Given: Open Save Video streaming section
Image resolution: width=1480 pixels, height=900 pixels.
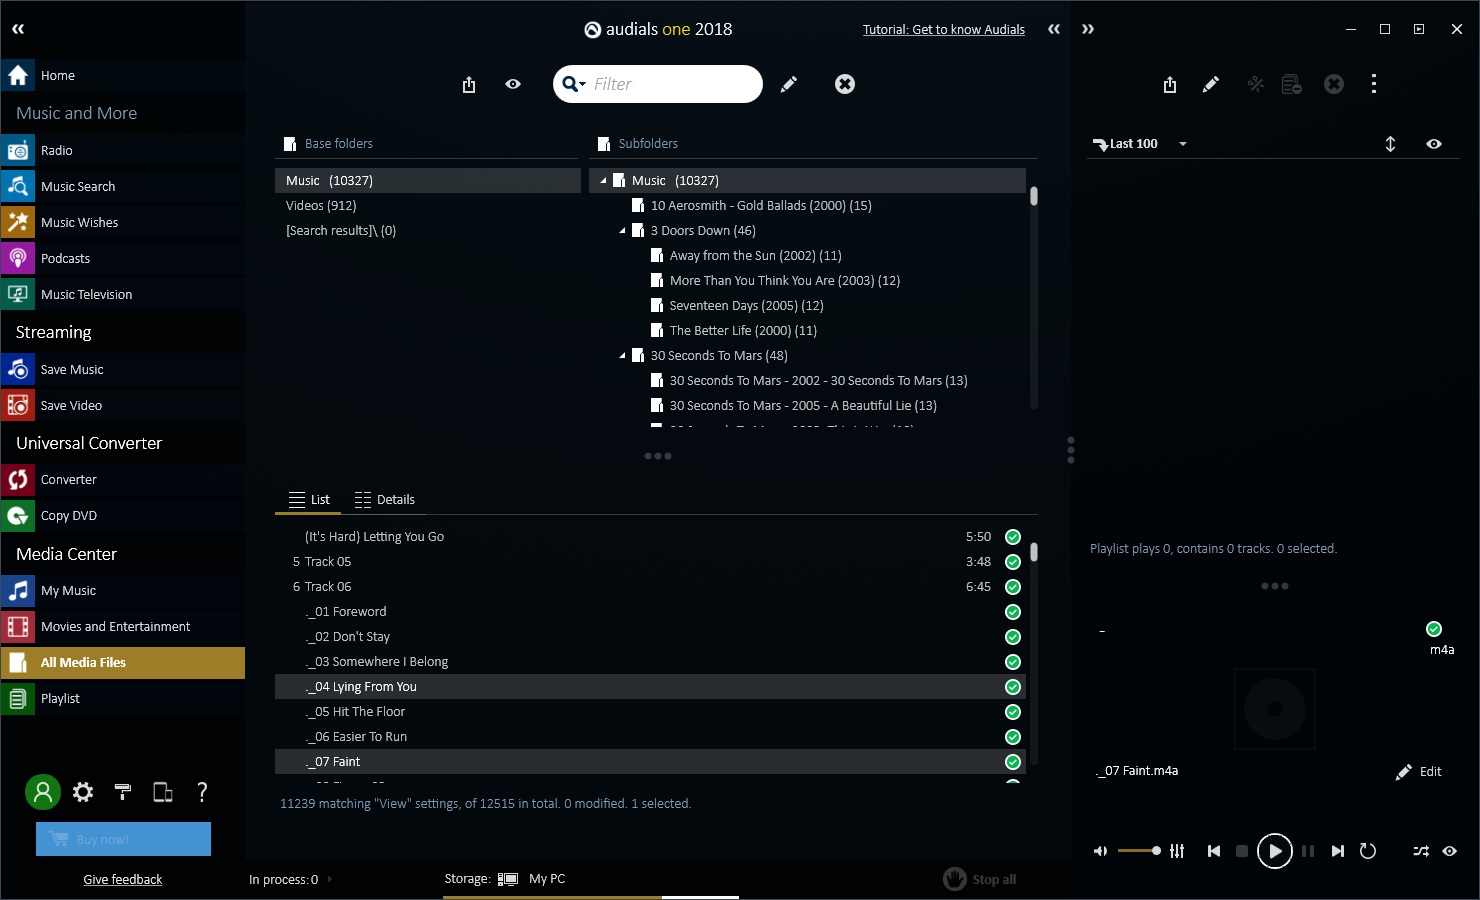Looking at the screenshot, I should (123, 406).
